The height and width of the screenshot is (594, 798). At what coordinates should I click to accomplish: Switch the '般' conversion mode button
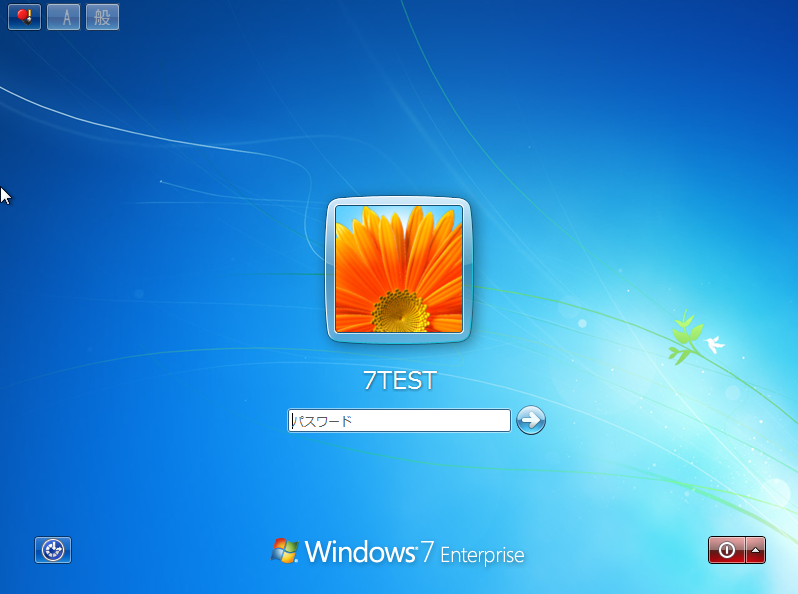click(x=102, y=17)
